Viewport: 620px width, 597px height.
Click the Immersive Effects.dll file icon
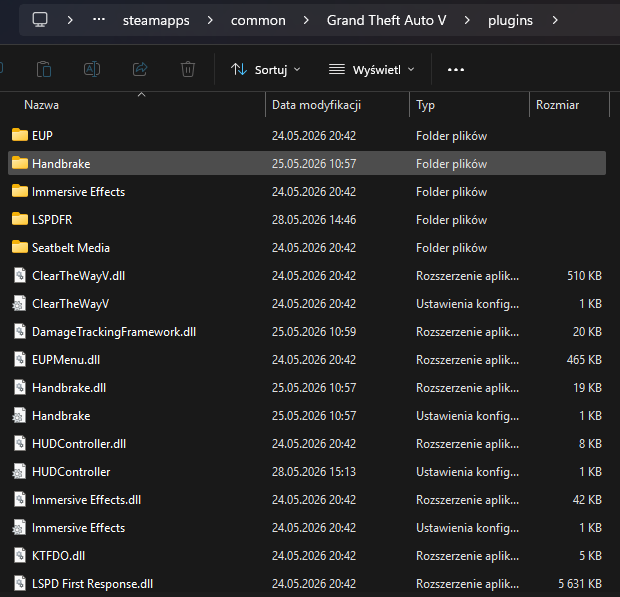pos(20,499)
